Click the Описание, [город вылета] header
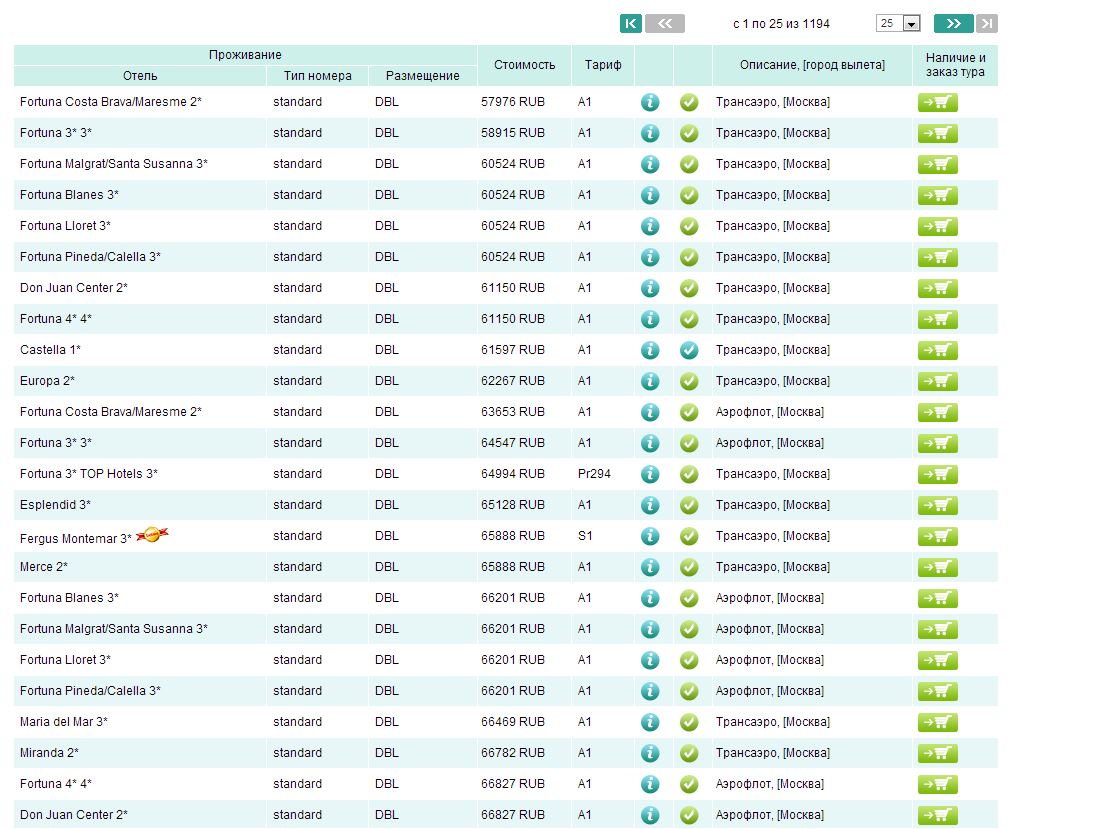 coord(812,65)
